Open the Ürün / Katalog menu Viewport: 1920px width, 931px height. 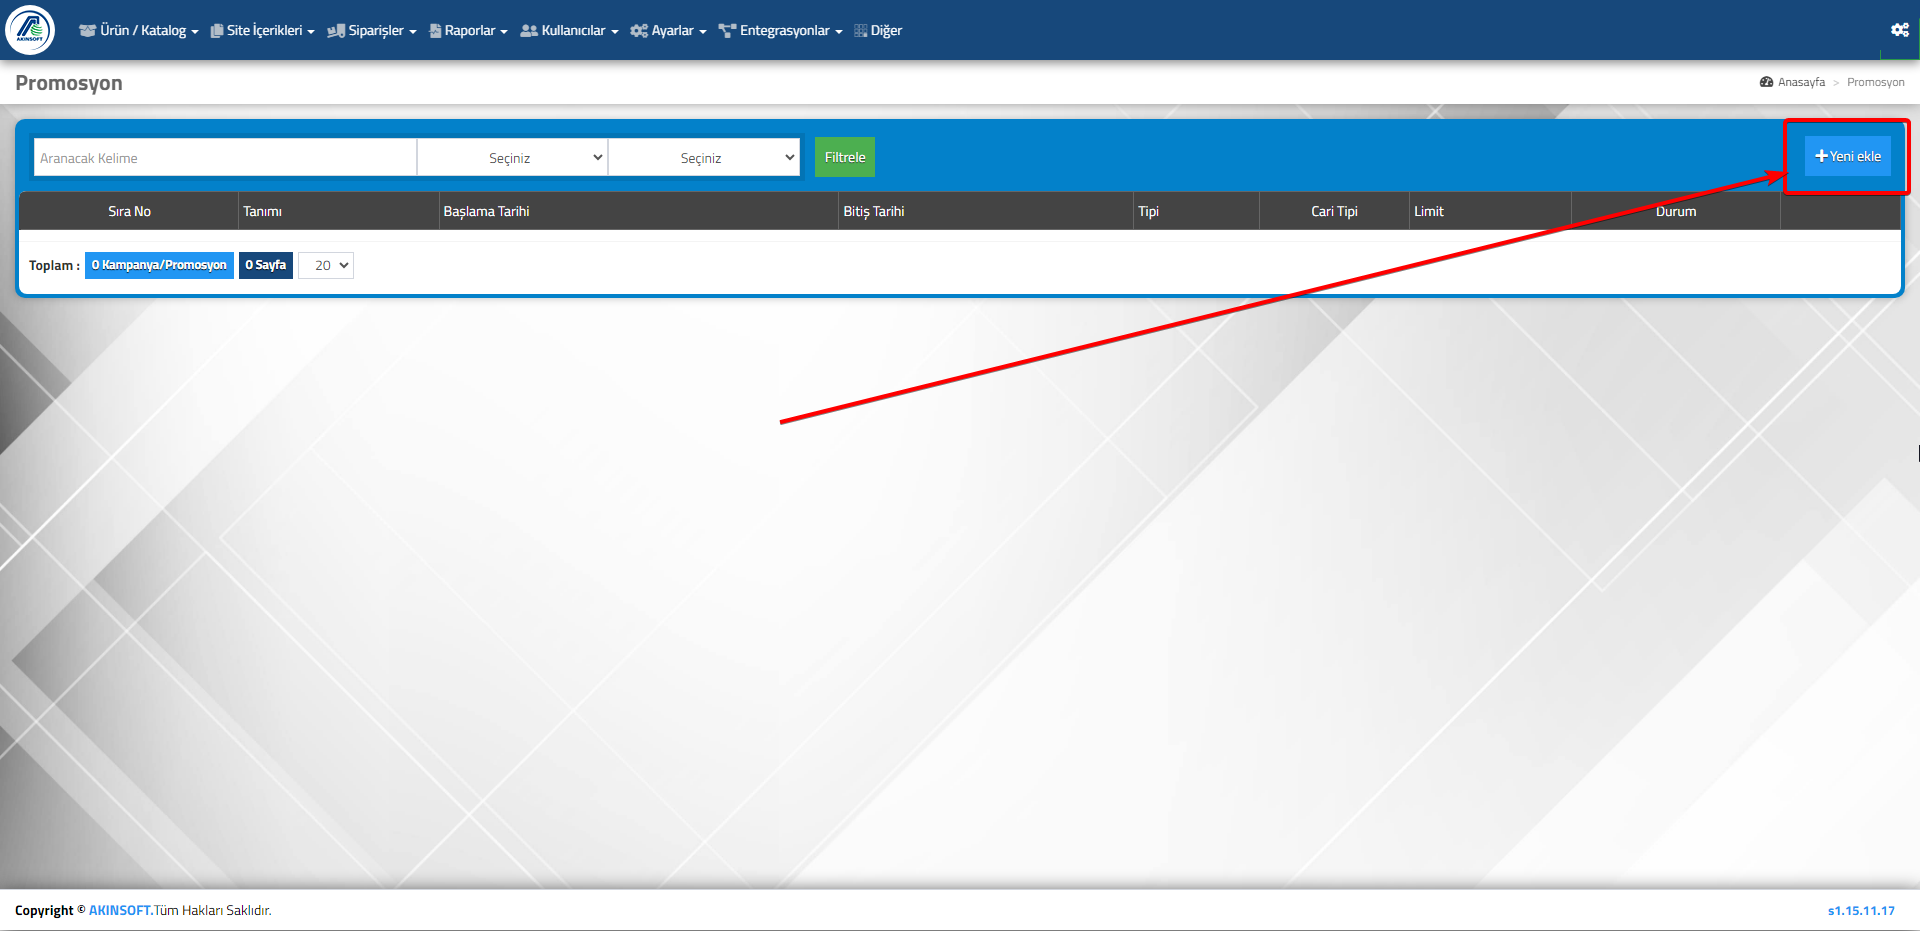pos(139,31)
